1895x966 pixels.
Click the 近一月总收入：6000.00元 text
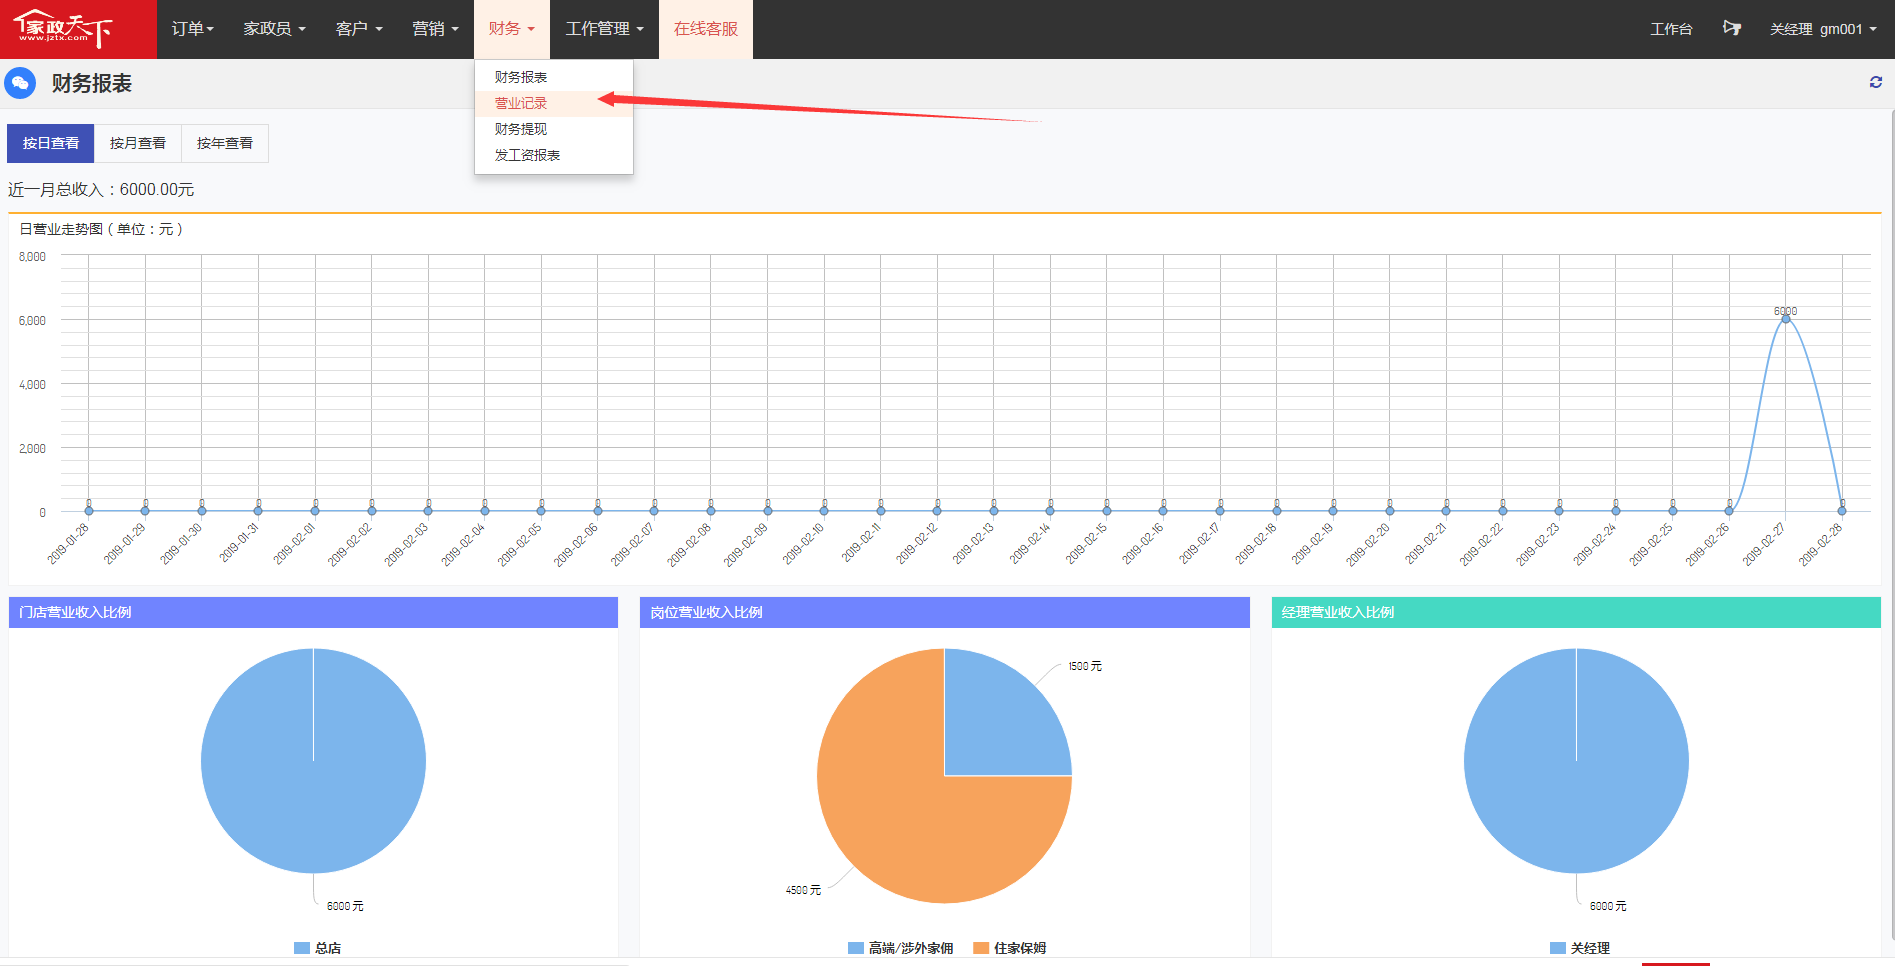pos(101,189)
